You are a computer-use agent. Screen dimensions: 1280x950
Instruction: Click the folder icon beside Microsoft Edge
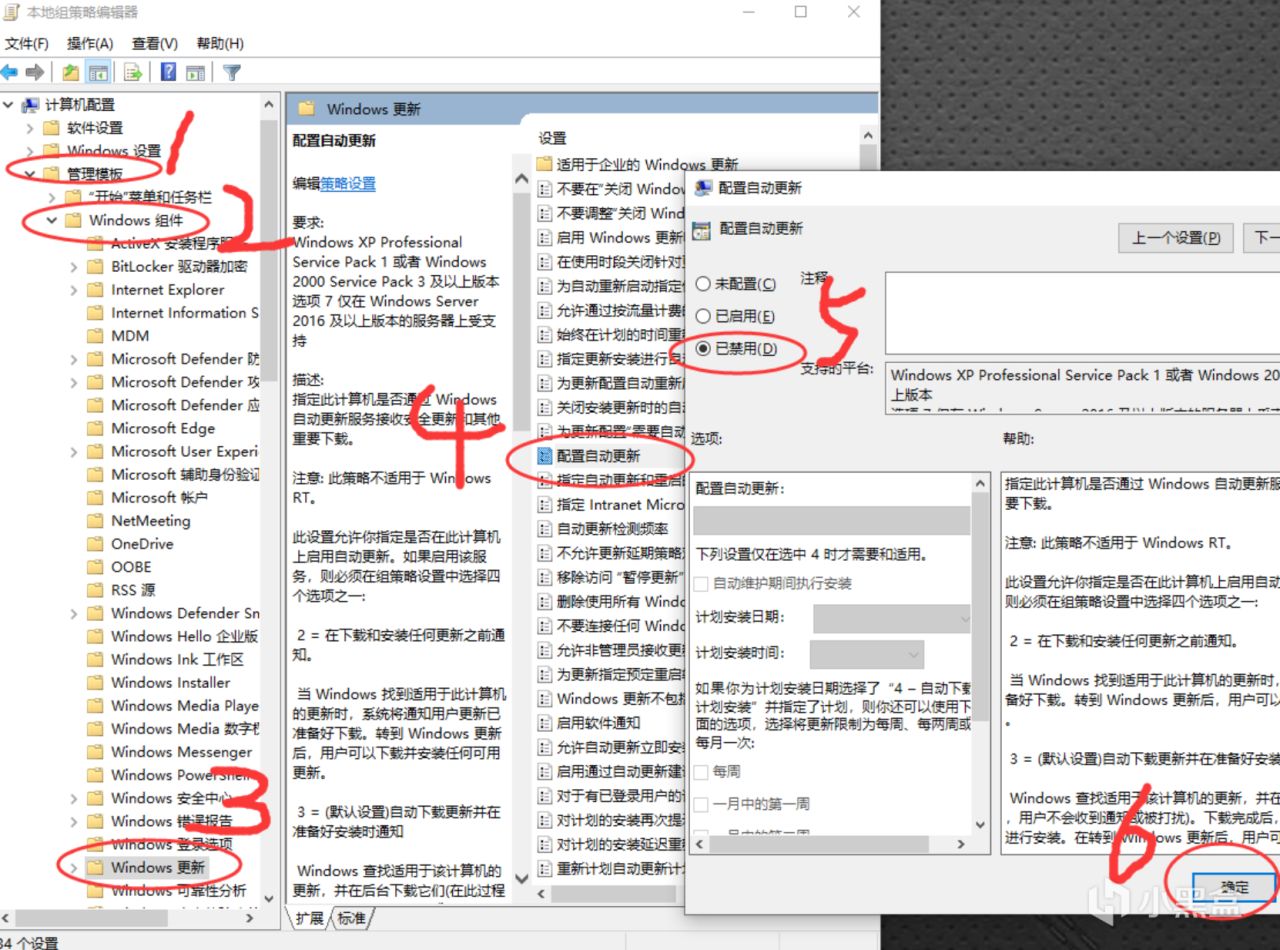coord(95,428)
